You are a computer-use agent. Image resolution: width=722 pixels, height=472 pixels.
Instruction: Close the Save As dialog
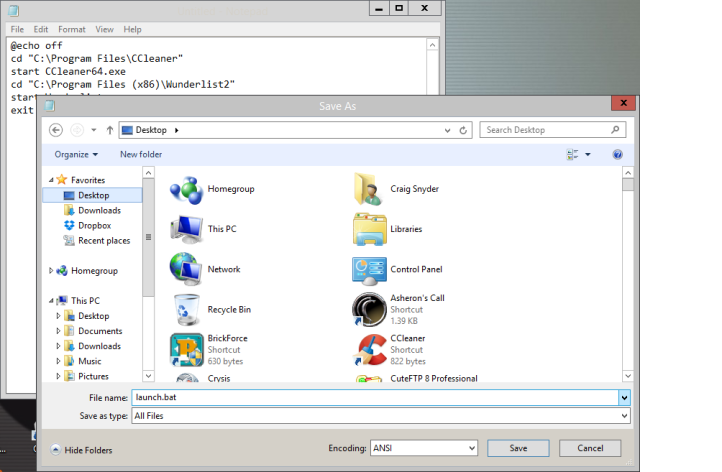pyautogui.click(x=623, y=103)
